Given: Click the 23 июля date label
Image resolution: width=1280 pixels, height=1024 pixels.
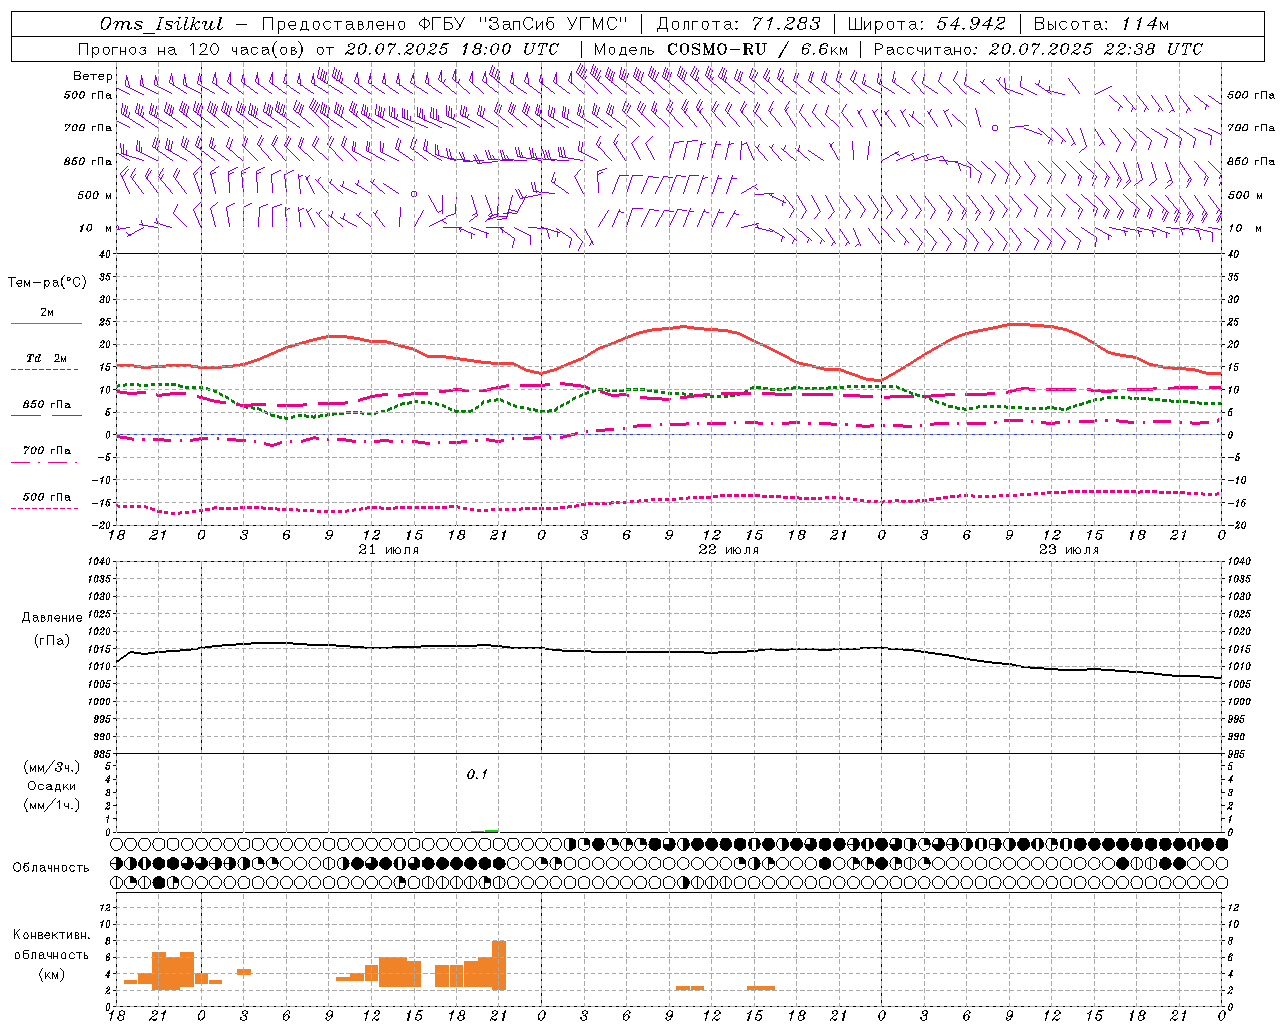Looking at the screenshot, I should coord(1069,550).
